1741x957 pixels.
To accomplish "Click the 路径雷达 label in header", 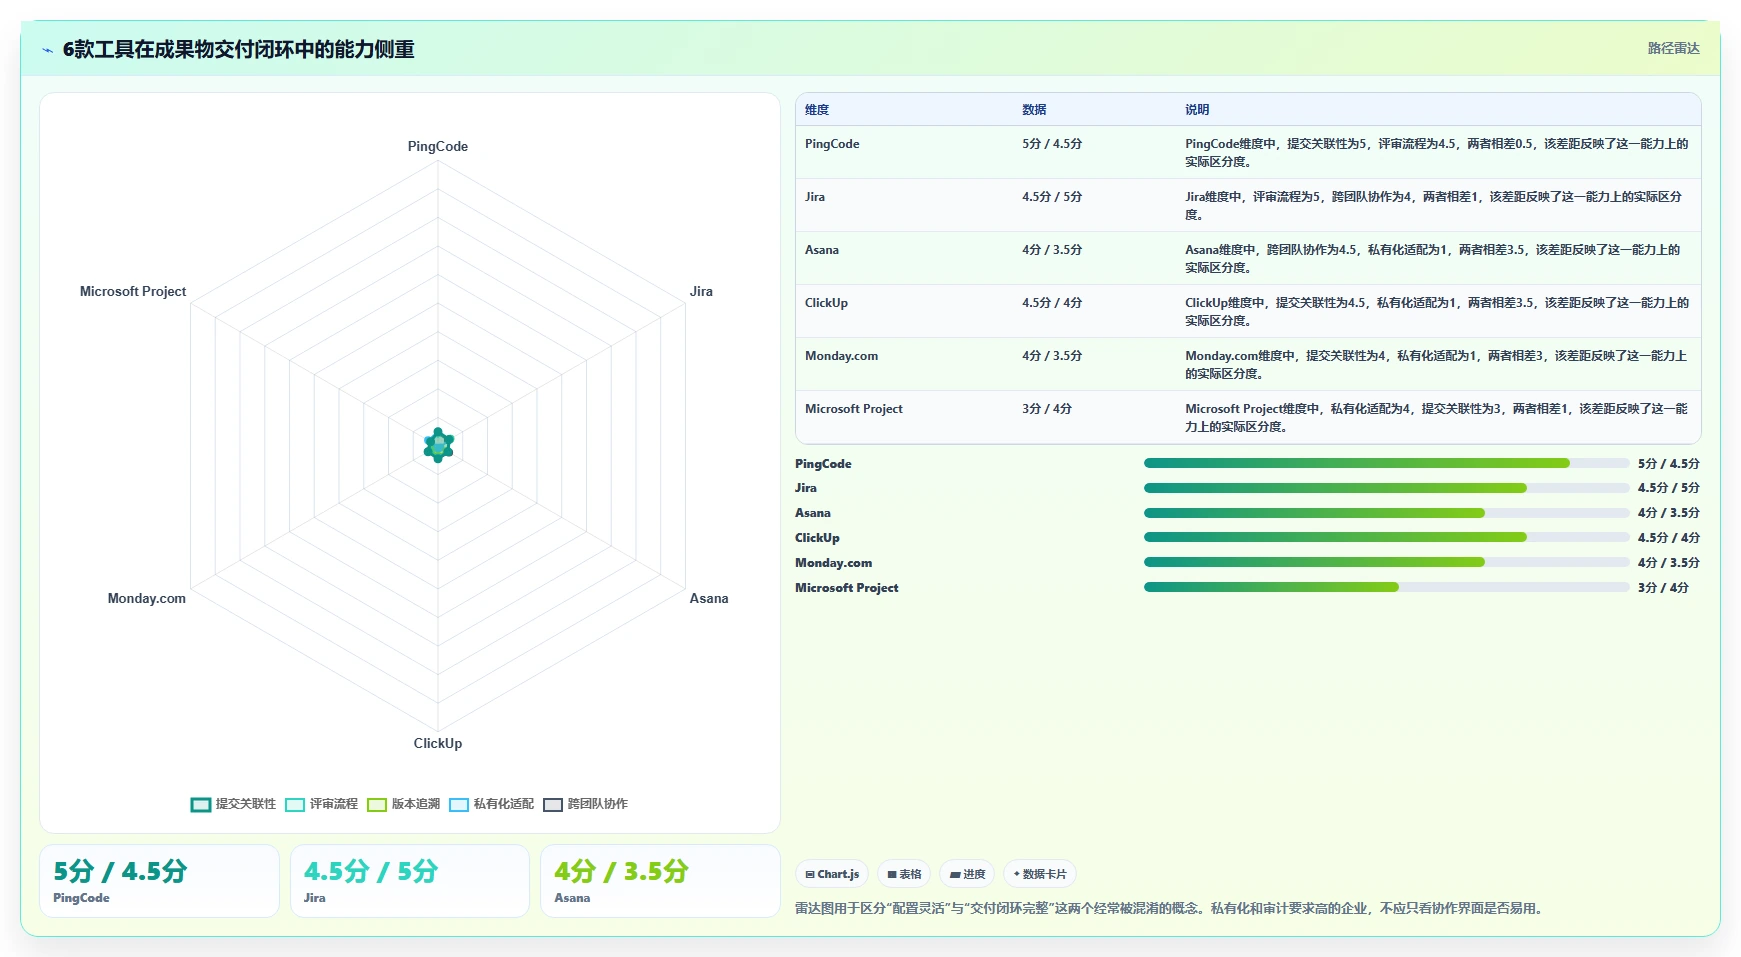I will (1673, 48).
